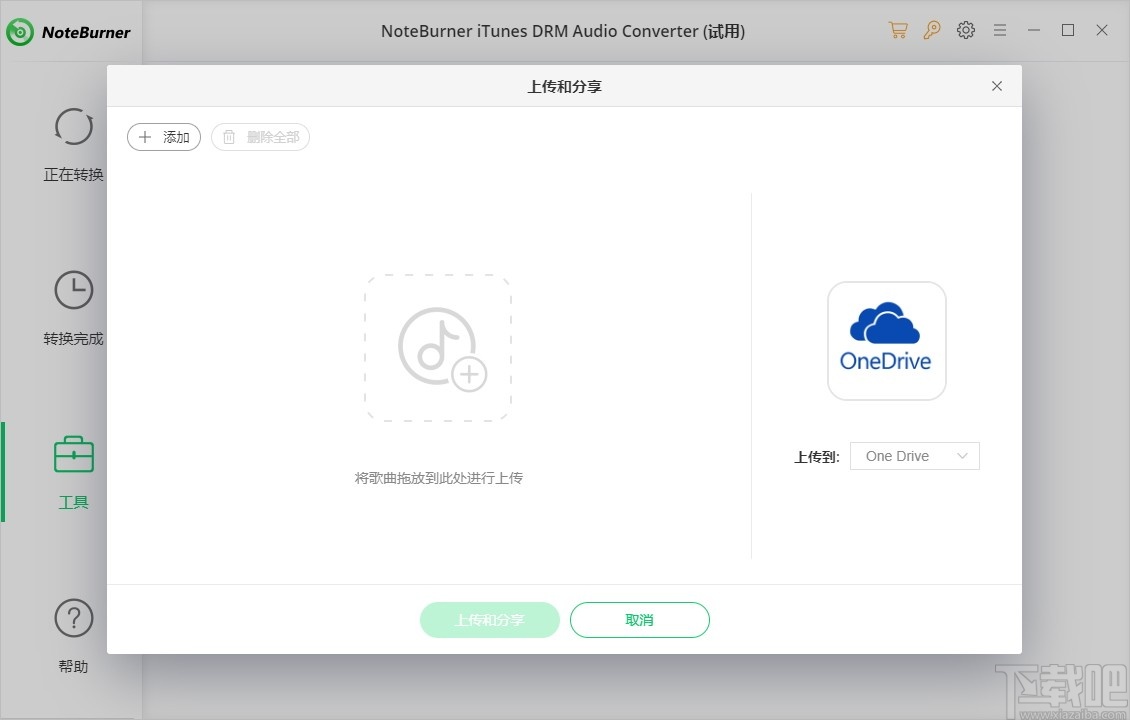
Task: Select the 工具 toolbox icon in sidebar
Action: tap(73, 455)
